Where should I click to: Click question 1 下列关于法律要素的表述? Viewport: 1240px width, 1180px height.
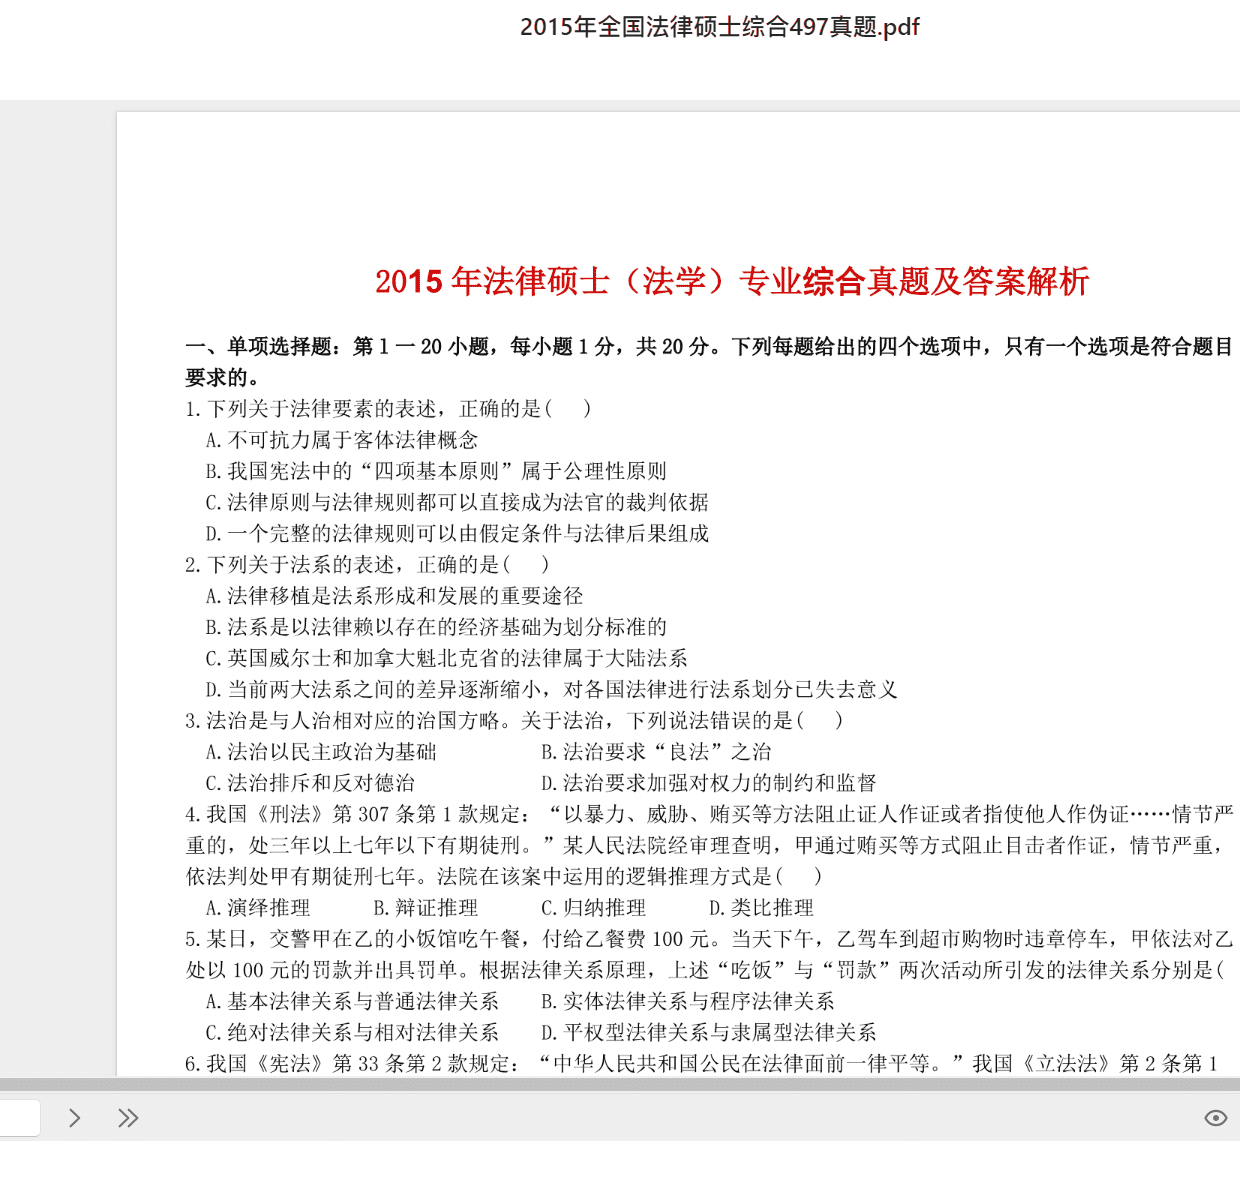point(388,408)
